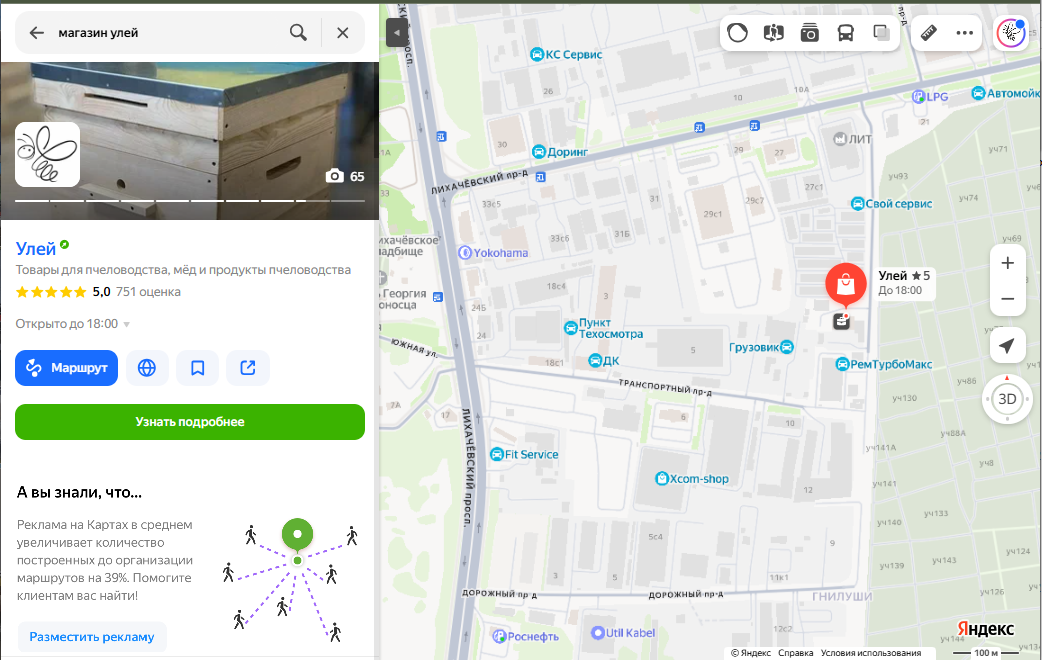
Task: Click the five yellow rating stars
Action: coord(51,292)
